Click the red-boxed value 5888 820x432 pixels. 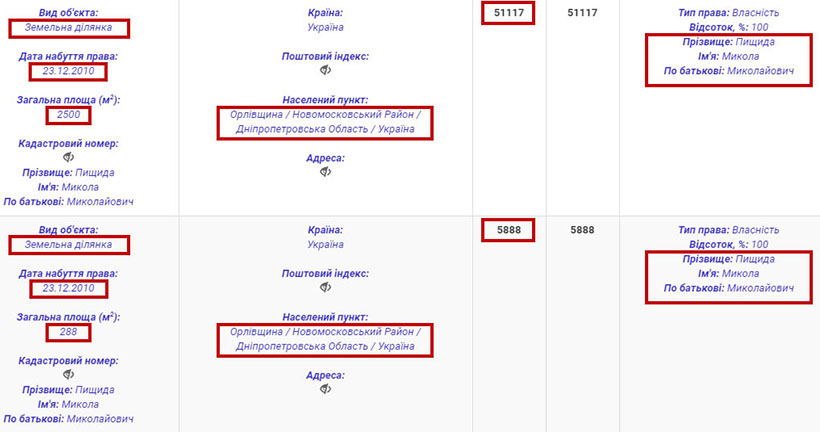[507, 230]
